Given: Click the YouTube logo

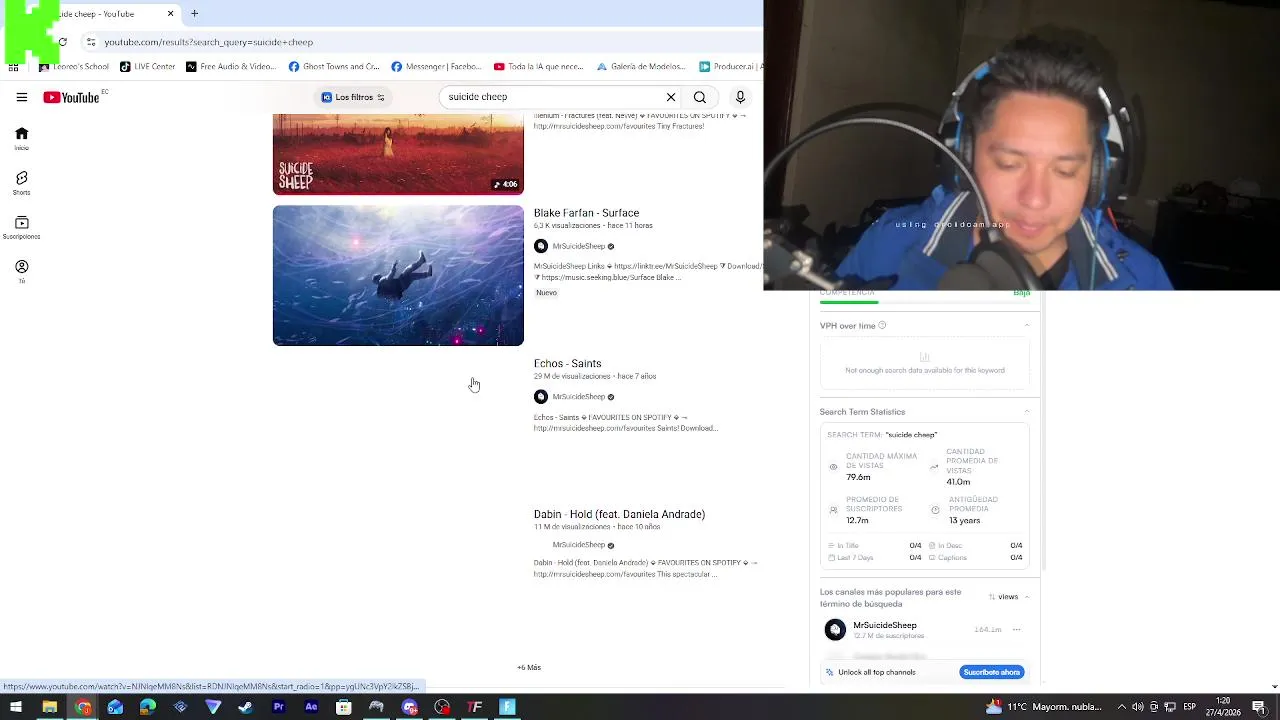Looking at the screenshot, I should click(71, 97).
